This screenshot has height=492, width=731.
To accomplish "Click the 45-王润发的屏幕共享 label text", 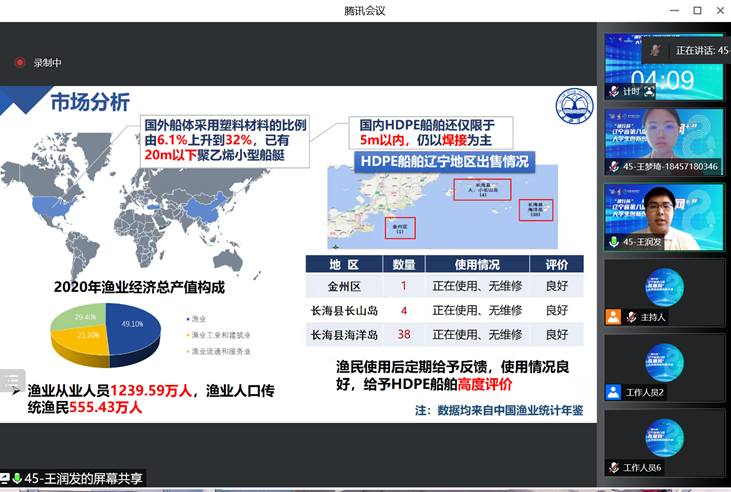I will tap(83, 478).
